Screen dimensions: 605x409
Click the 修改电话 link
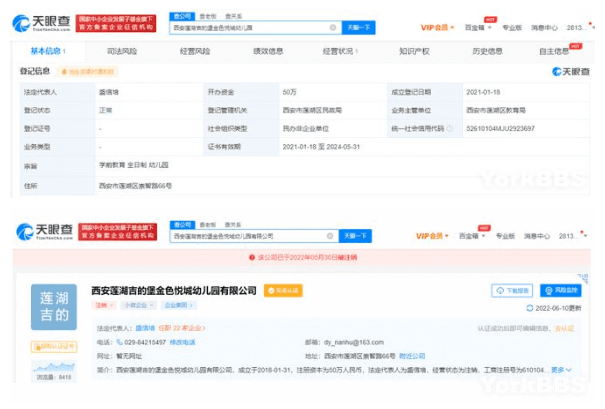[x=183, y=342]
